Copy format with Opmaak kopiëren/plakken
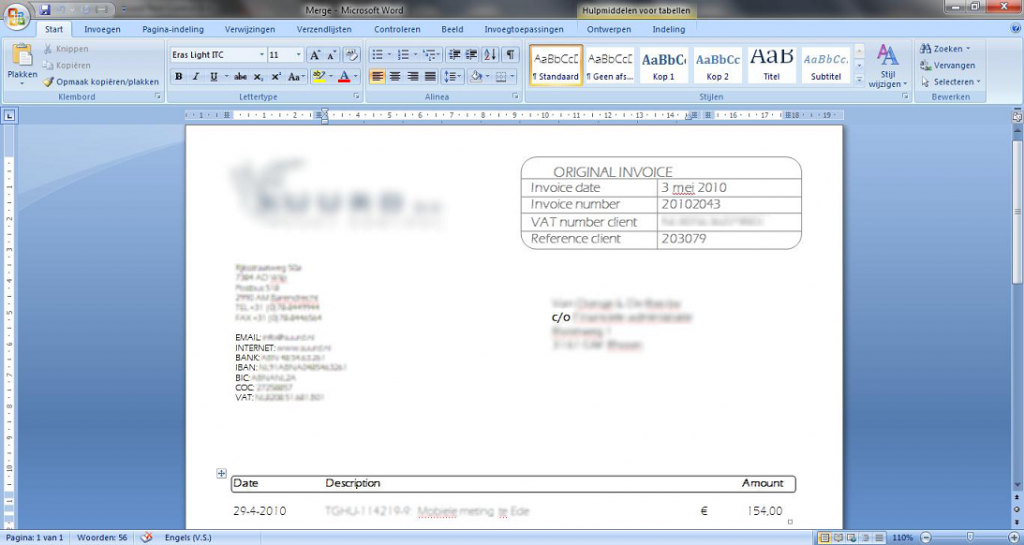The image size is (1024, 545). tap(101, 82)
